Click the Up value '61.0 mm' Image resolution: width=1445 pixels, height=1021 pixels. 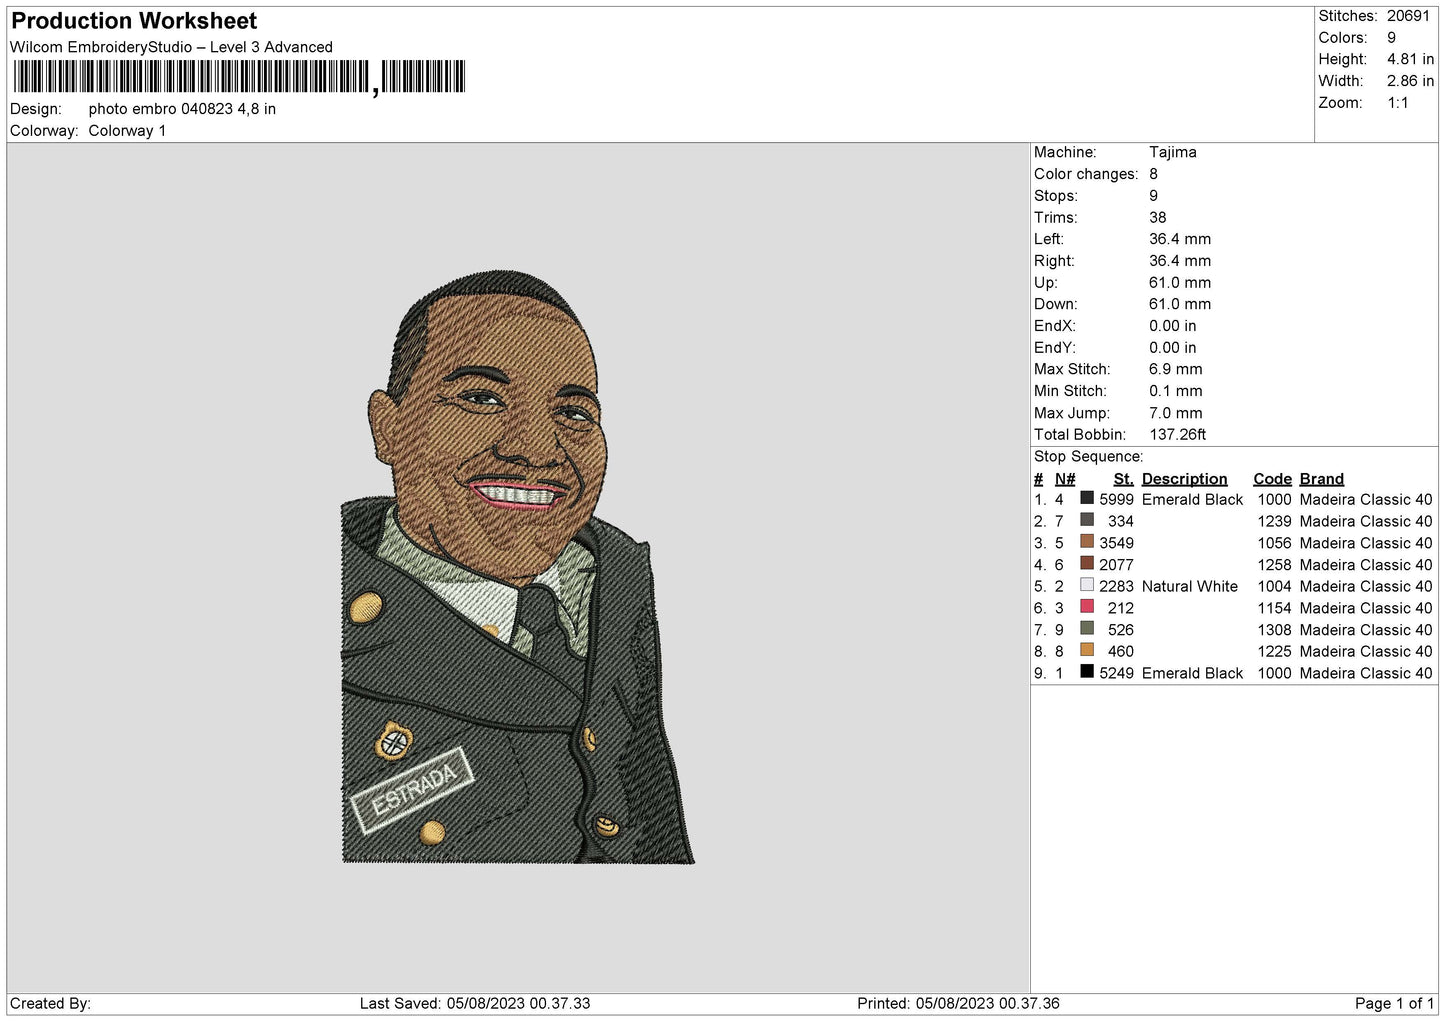(x=1179, y=282)
